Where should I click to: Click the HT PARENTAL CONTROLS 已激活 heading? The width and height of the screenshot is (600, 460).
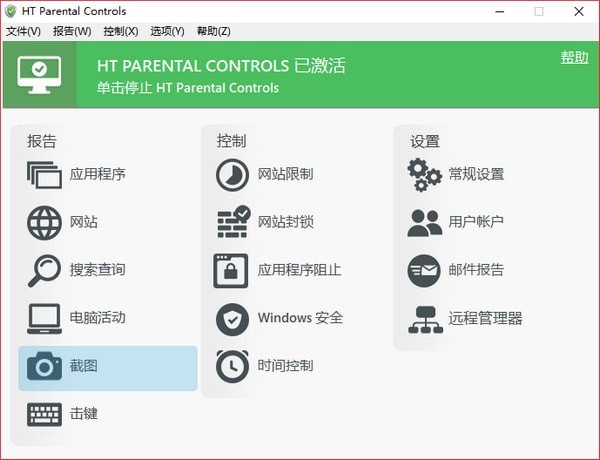(221, 65)
